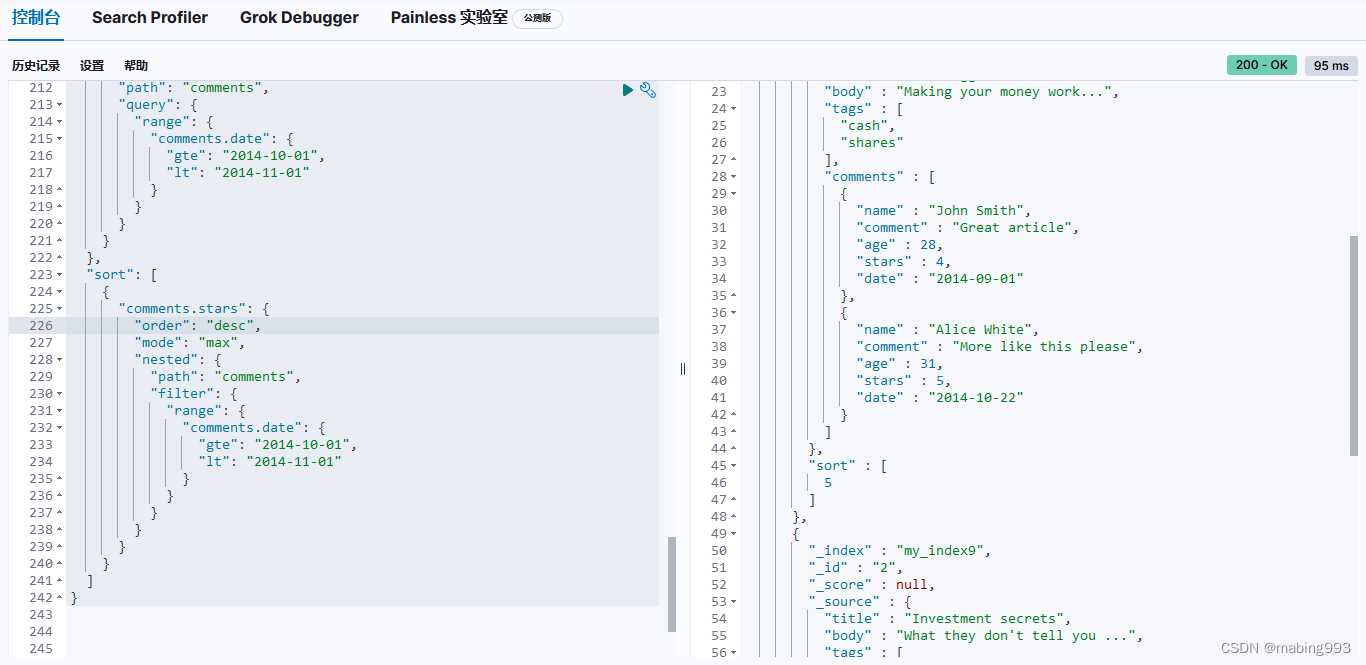Click the request editor scrollbar thumb
Viewport: 1366px width, 665px height.
[x=672, y=584]
